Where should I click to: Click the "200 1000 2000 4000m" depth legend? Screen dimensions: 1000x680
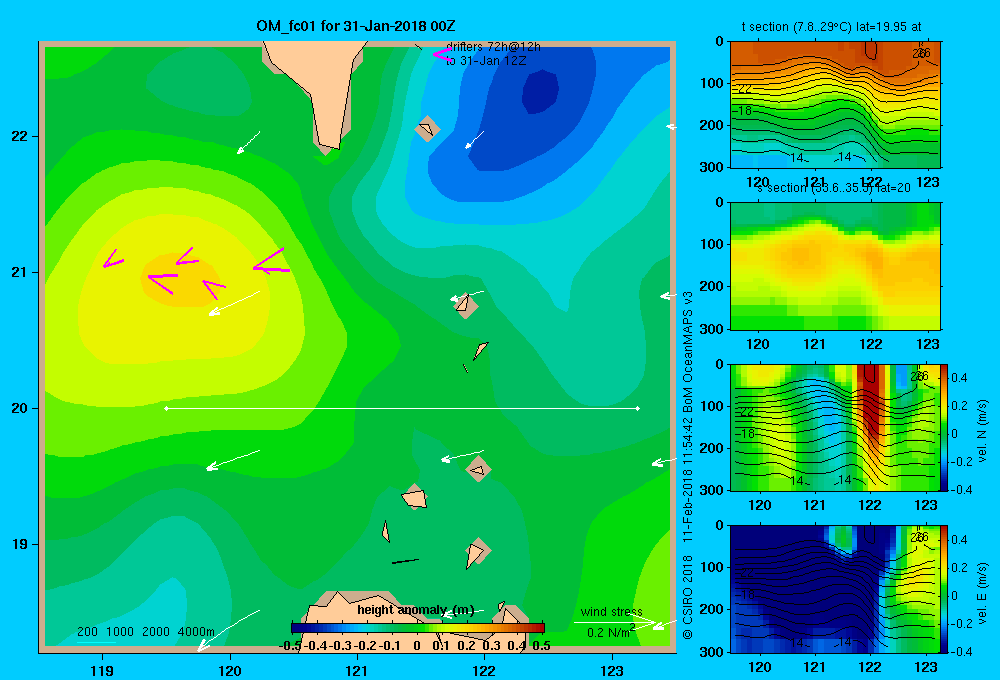[x=145, y=632]
